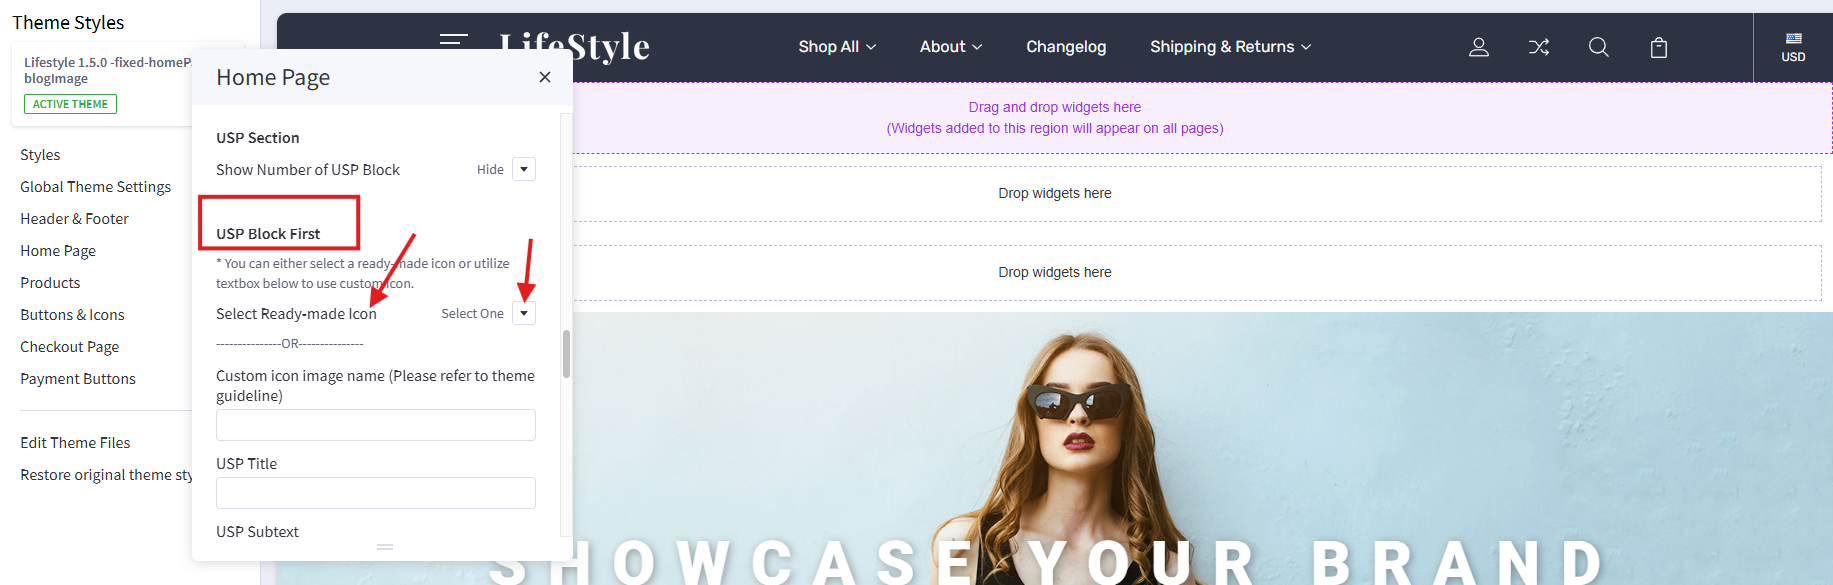1833x585 pixels.
Task: Open Buttons & Icons settings
Action: click(72, 315)
